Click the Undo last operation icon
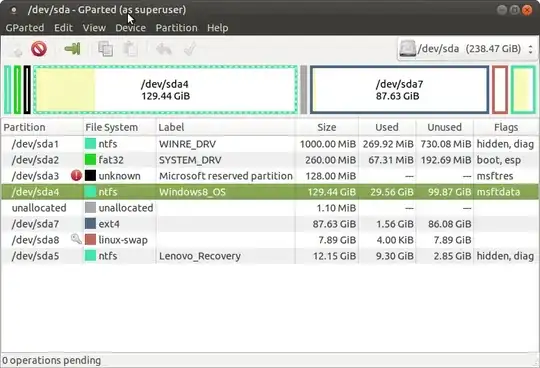 (x=164, y=49)
